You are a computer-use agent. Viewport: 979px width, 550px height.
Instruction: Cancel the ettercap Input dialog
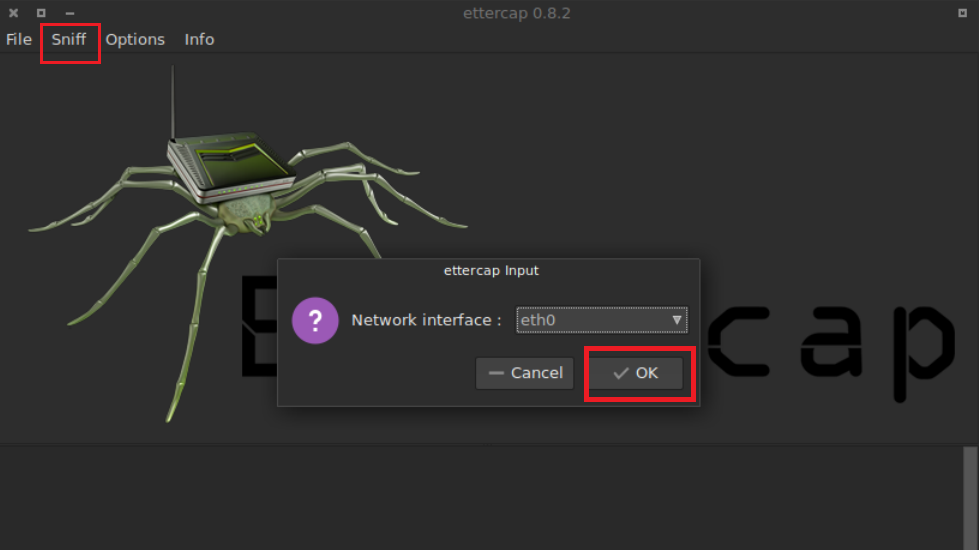(524, 373)
